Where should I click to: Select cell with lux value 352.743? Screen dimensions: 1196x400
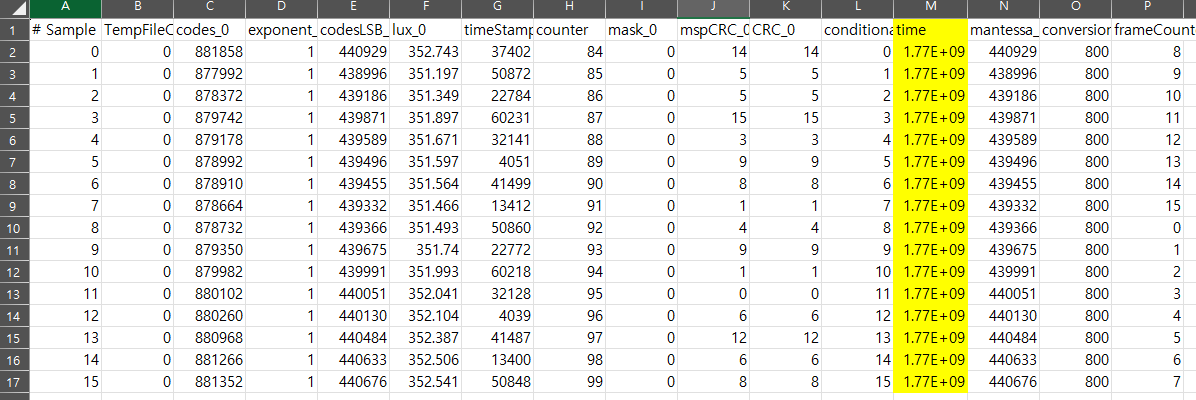(425, 52)
